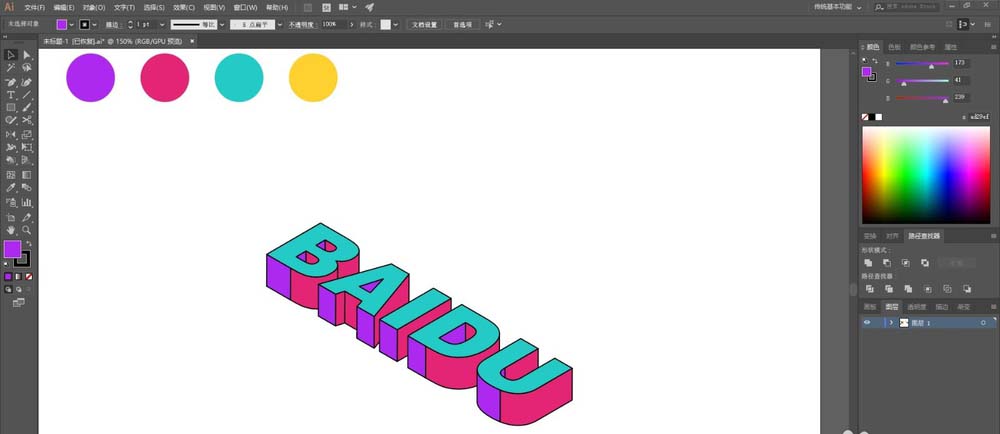Viewport: 1000px width, 434px height.
Task: Select the Width tool
Action: (x=11, y=147)
